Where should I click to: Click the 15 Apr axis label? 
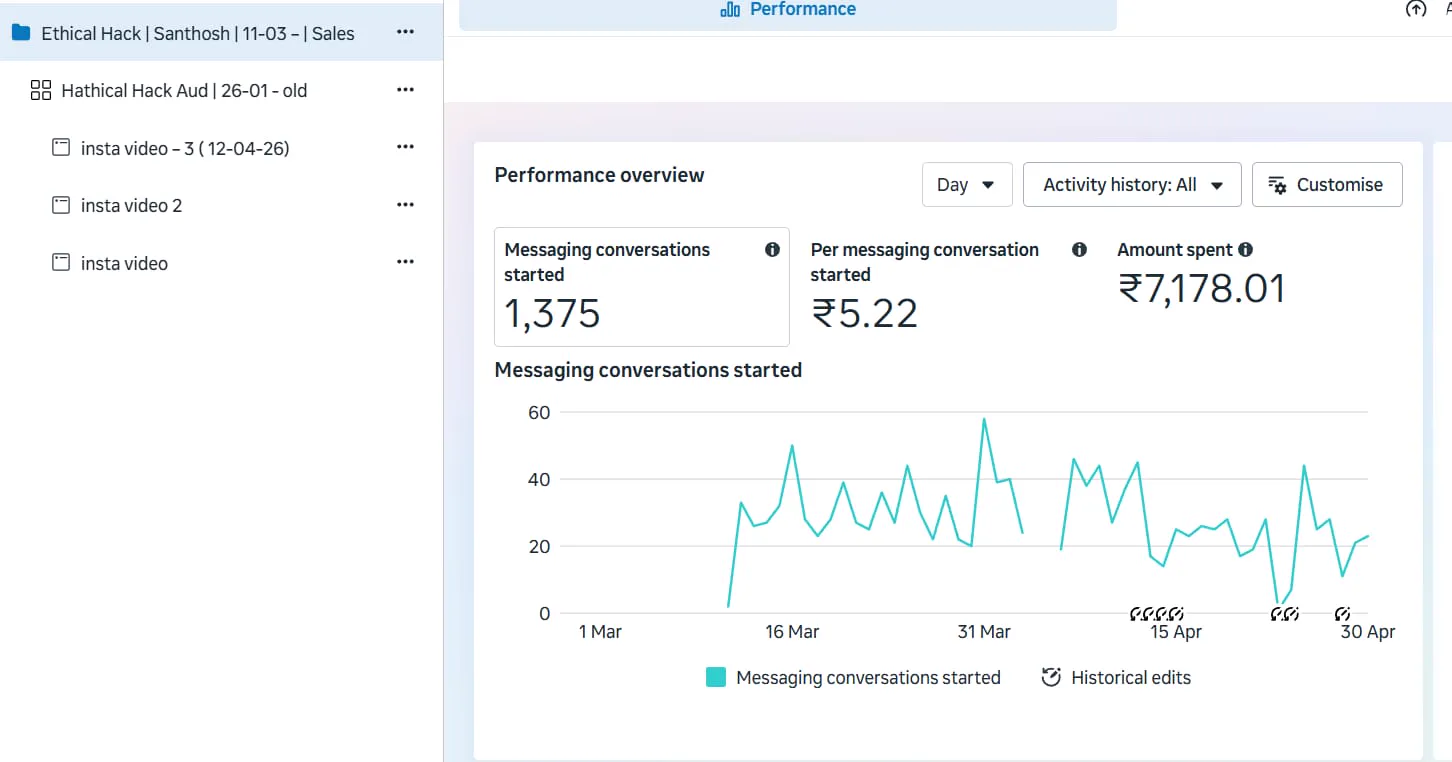[x=1176, y=632]
